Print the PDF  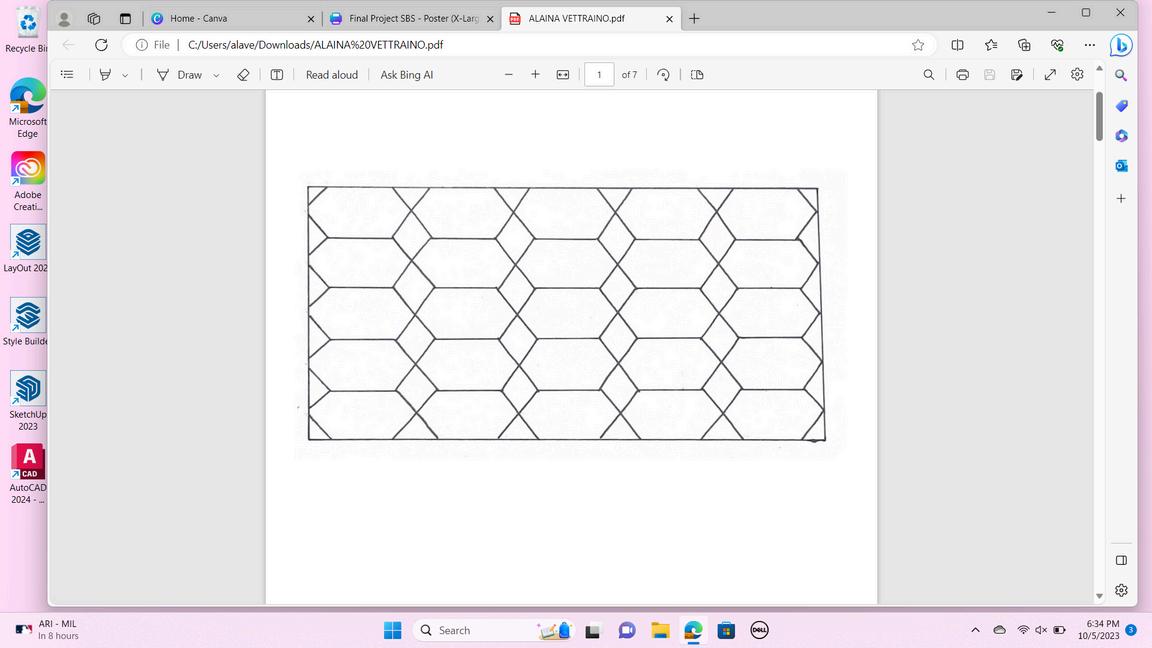pos(962,74)
